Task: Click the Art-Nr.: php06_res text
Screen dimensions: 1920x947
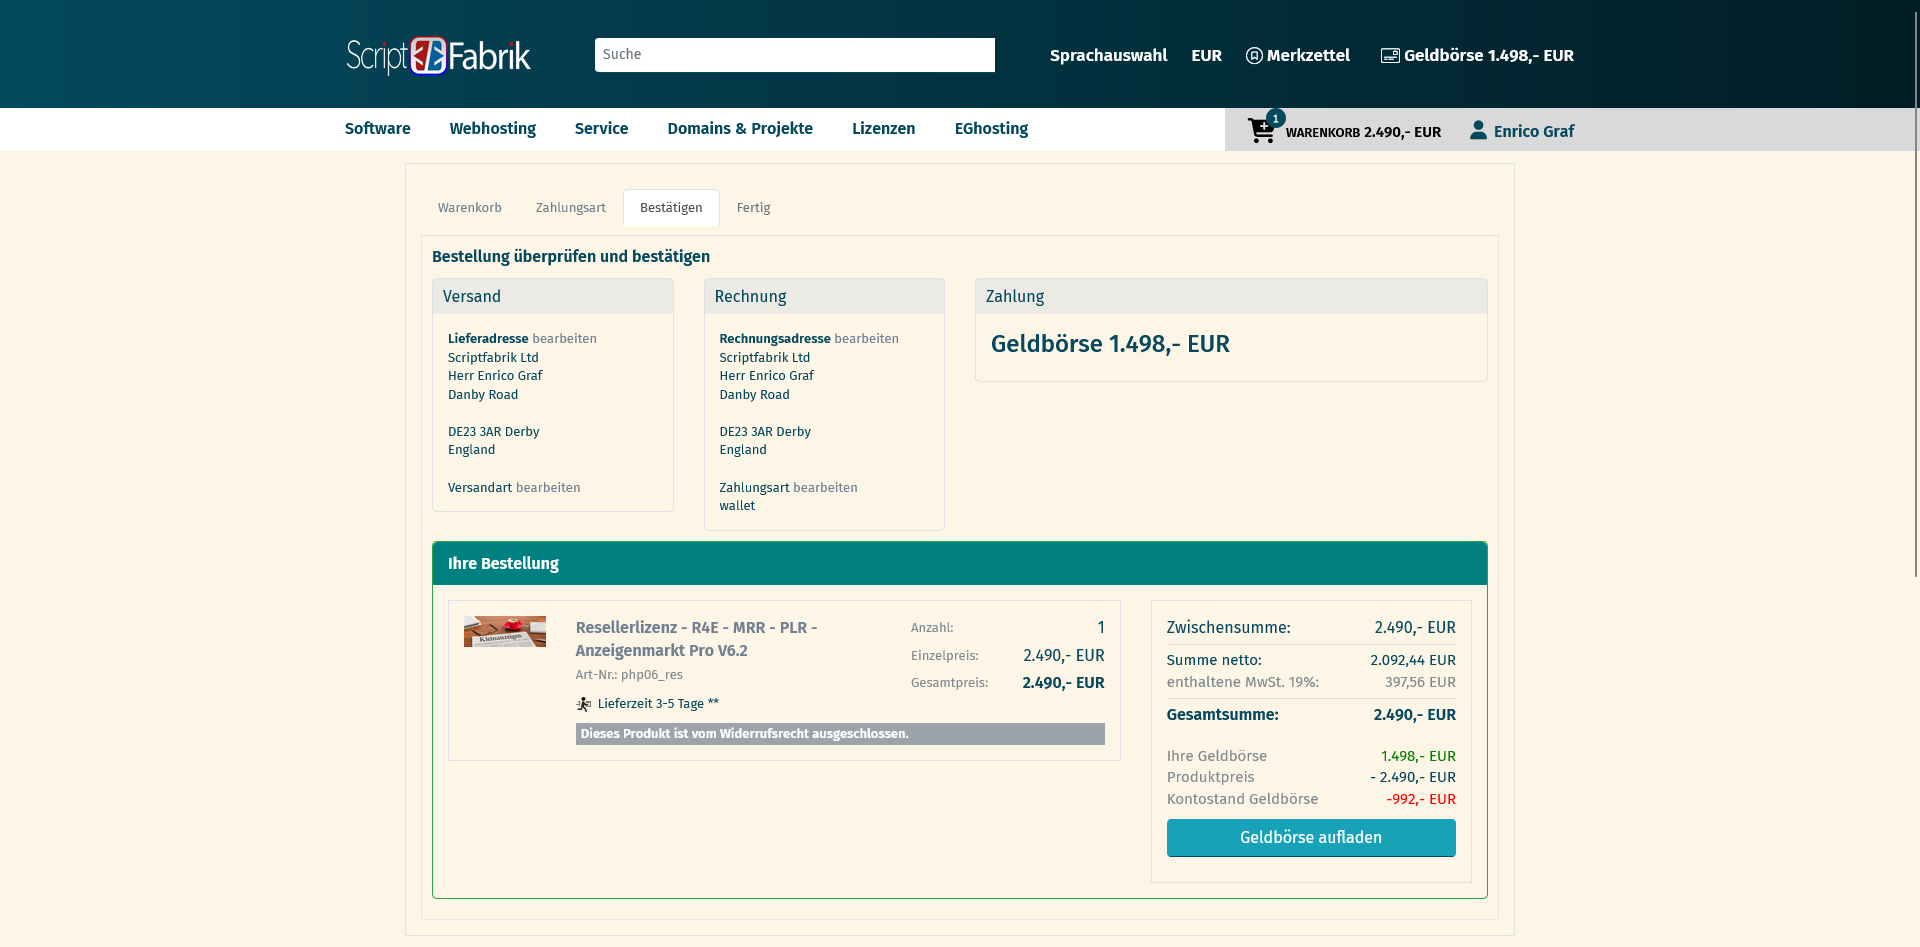Action: tap(629, 675)
